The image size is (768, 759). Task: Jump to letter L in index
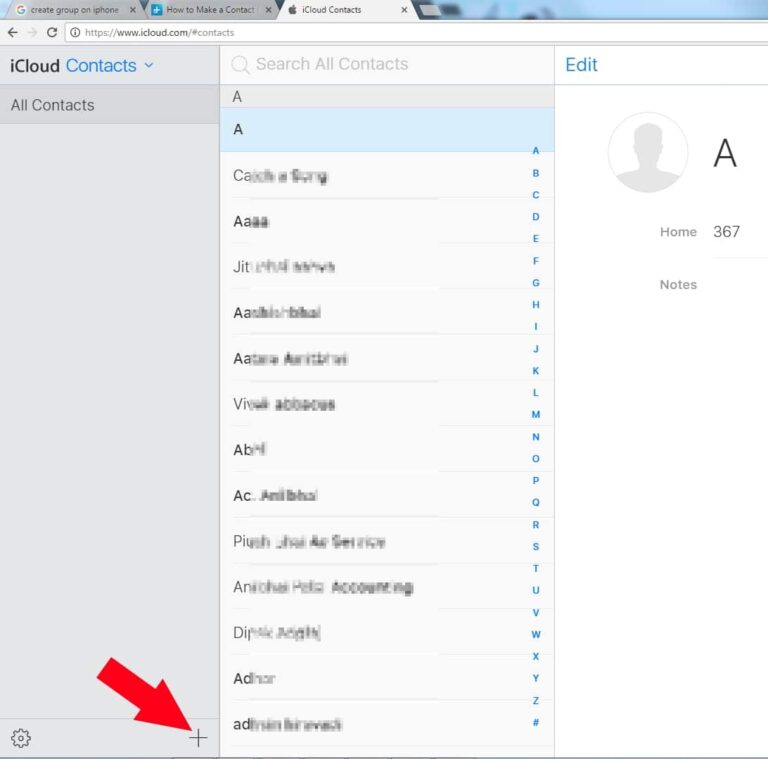pyautogui.click(x=536, y=392)
